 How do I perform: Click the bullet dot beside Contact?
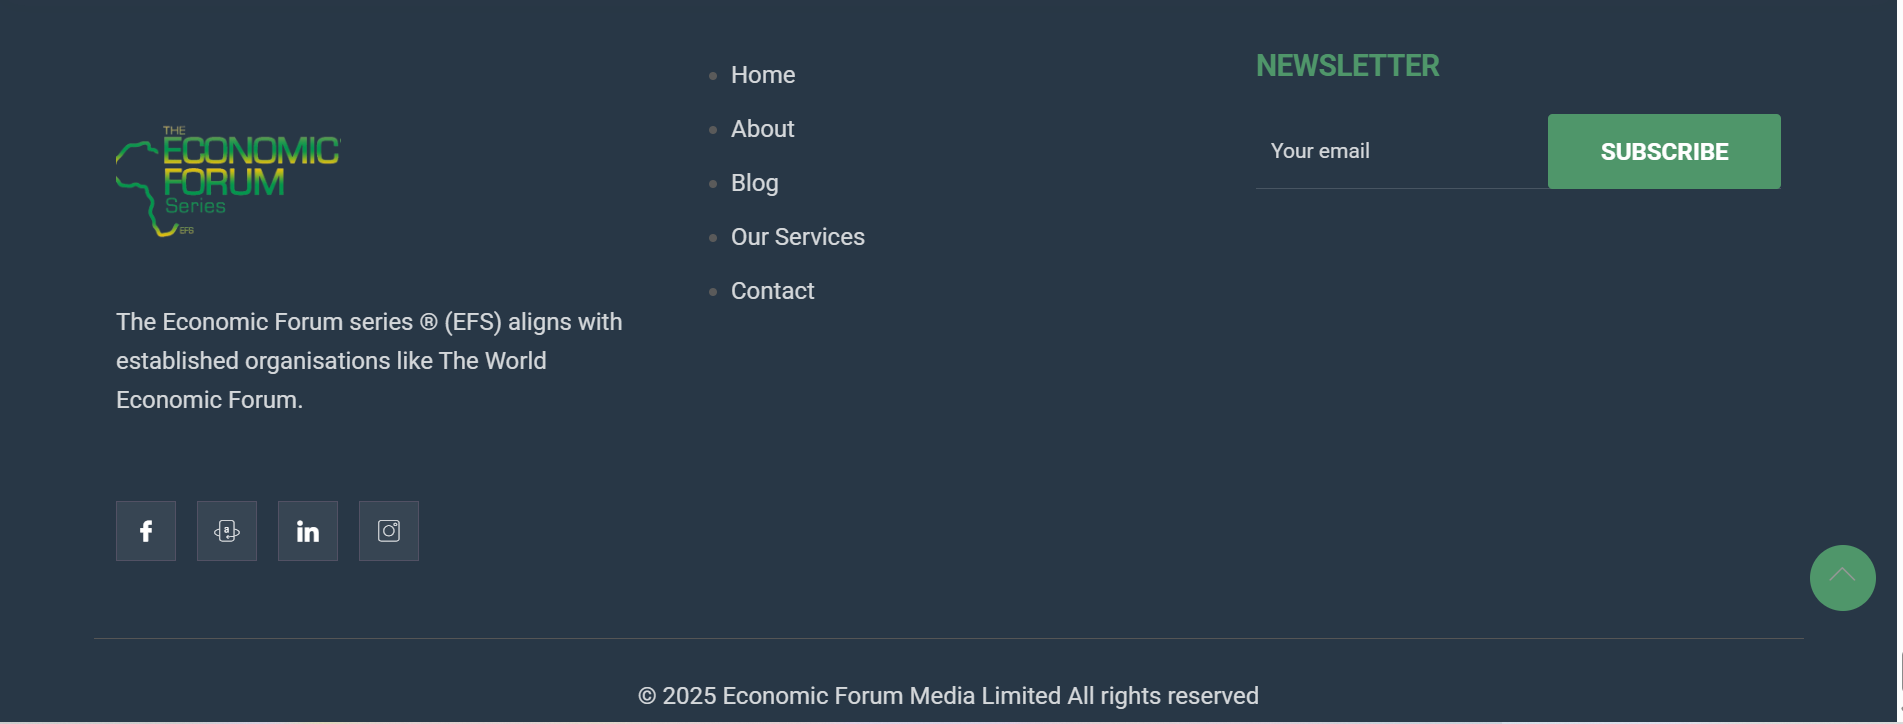(713, 292)
